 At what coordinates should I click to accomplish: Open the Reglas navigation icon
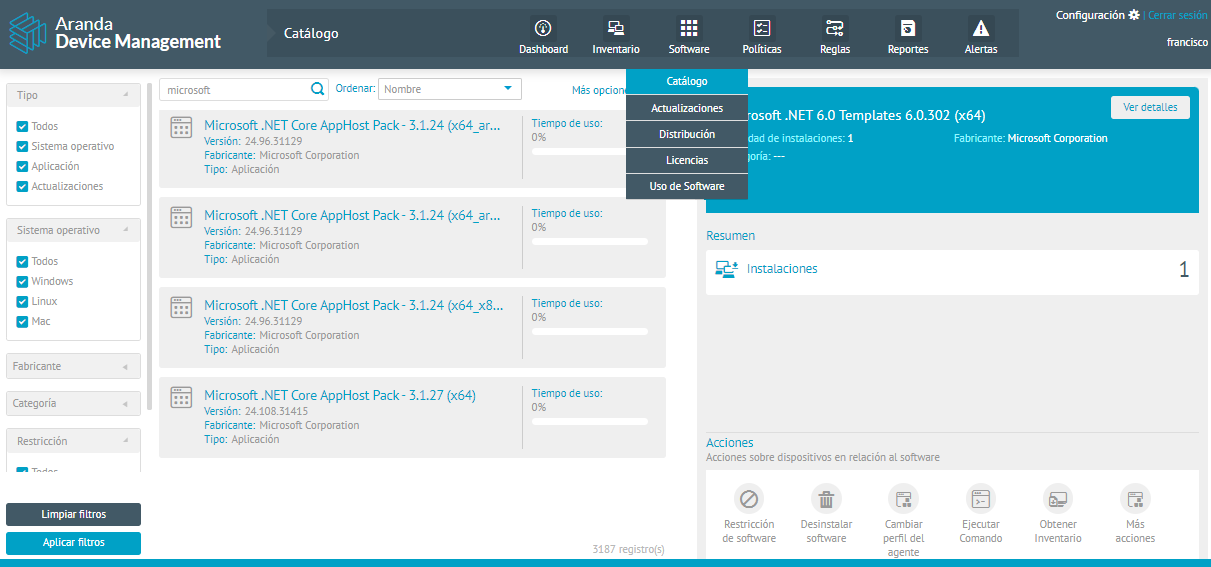[x=835, y=28]
